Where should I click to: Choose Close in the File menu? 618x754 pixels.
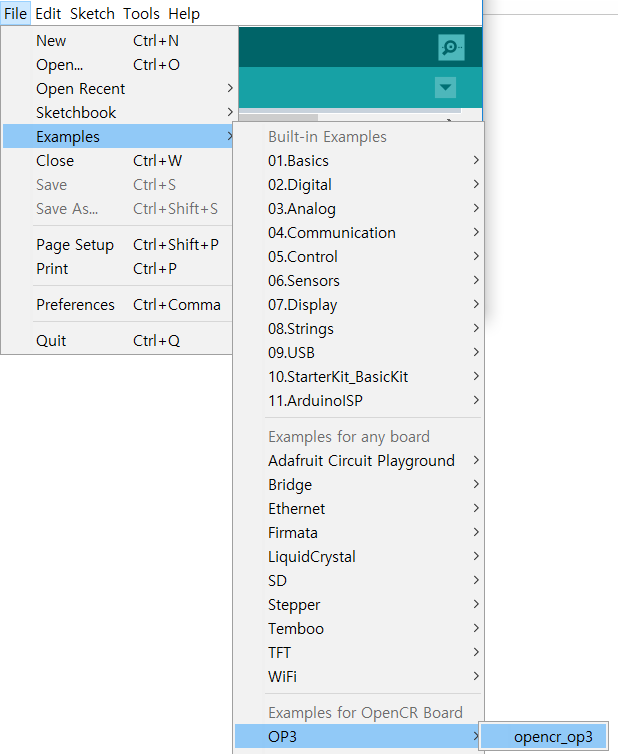(x=118, y=161)
